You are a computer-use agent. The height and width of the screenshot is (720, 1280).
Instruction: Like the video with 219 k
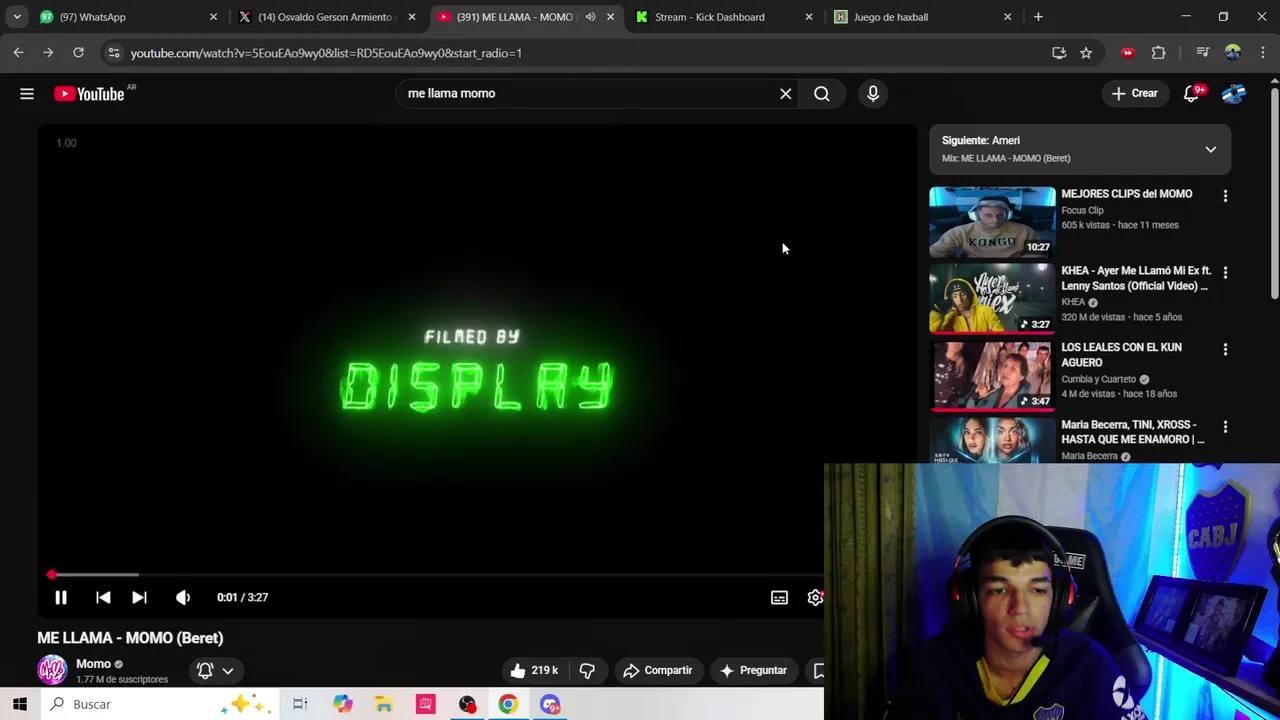click(533, 670)
